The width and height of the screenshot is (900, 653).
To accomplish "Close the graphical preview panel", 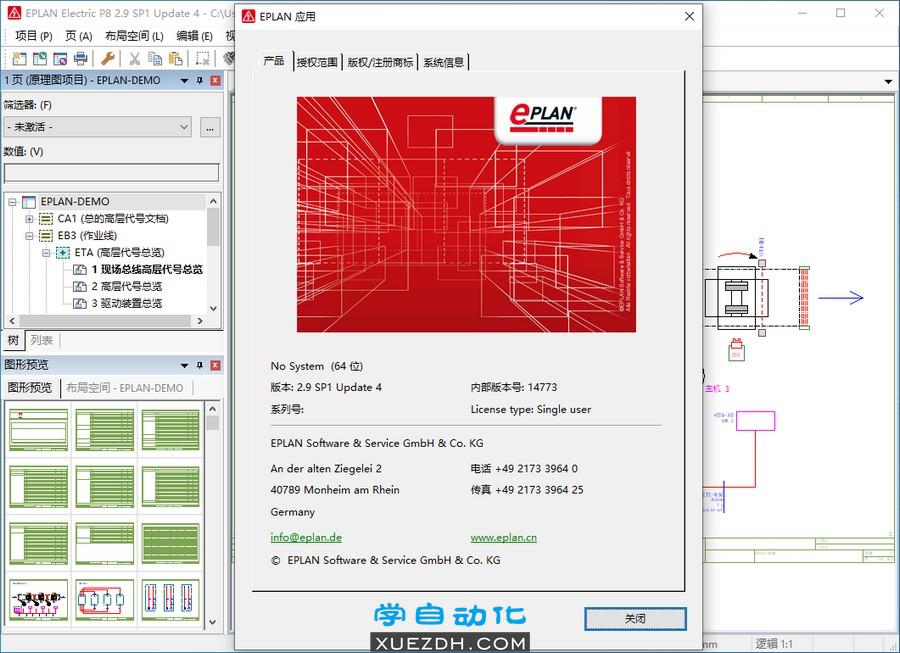I will pos(215,365).
